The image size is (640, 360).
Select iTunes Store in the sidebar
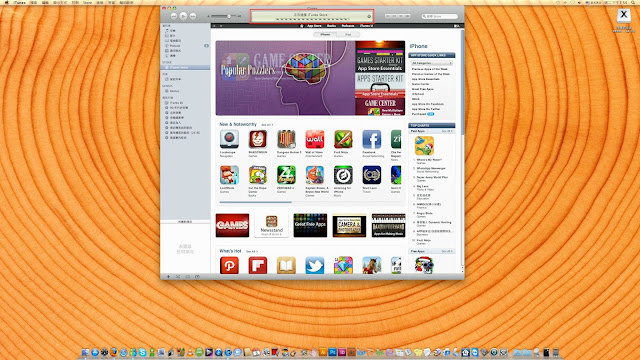(185, 67)
